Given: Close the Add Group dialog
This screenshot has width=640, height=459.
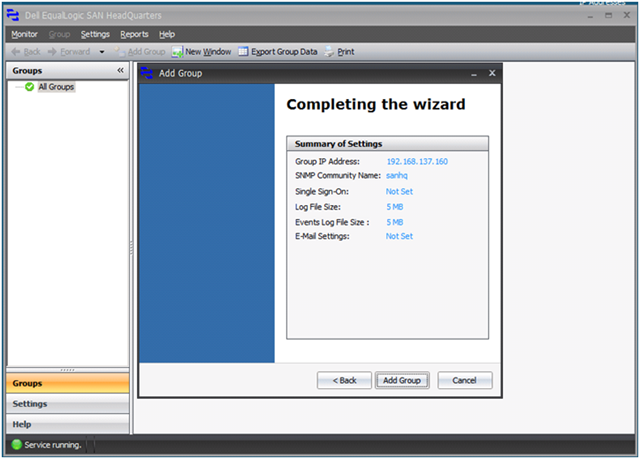Looking at the screenshot, I should 492,73.
